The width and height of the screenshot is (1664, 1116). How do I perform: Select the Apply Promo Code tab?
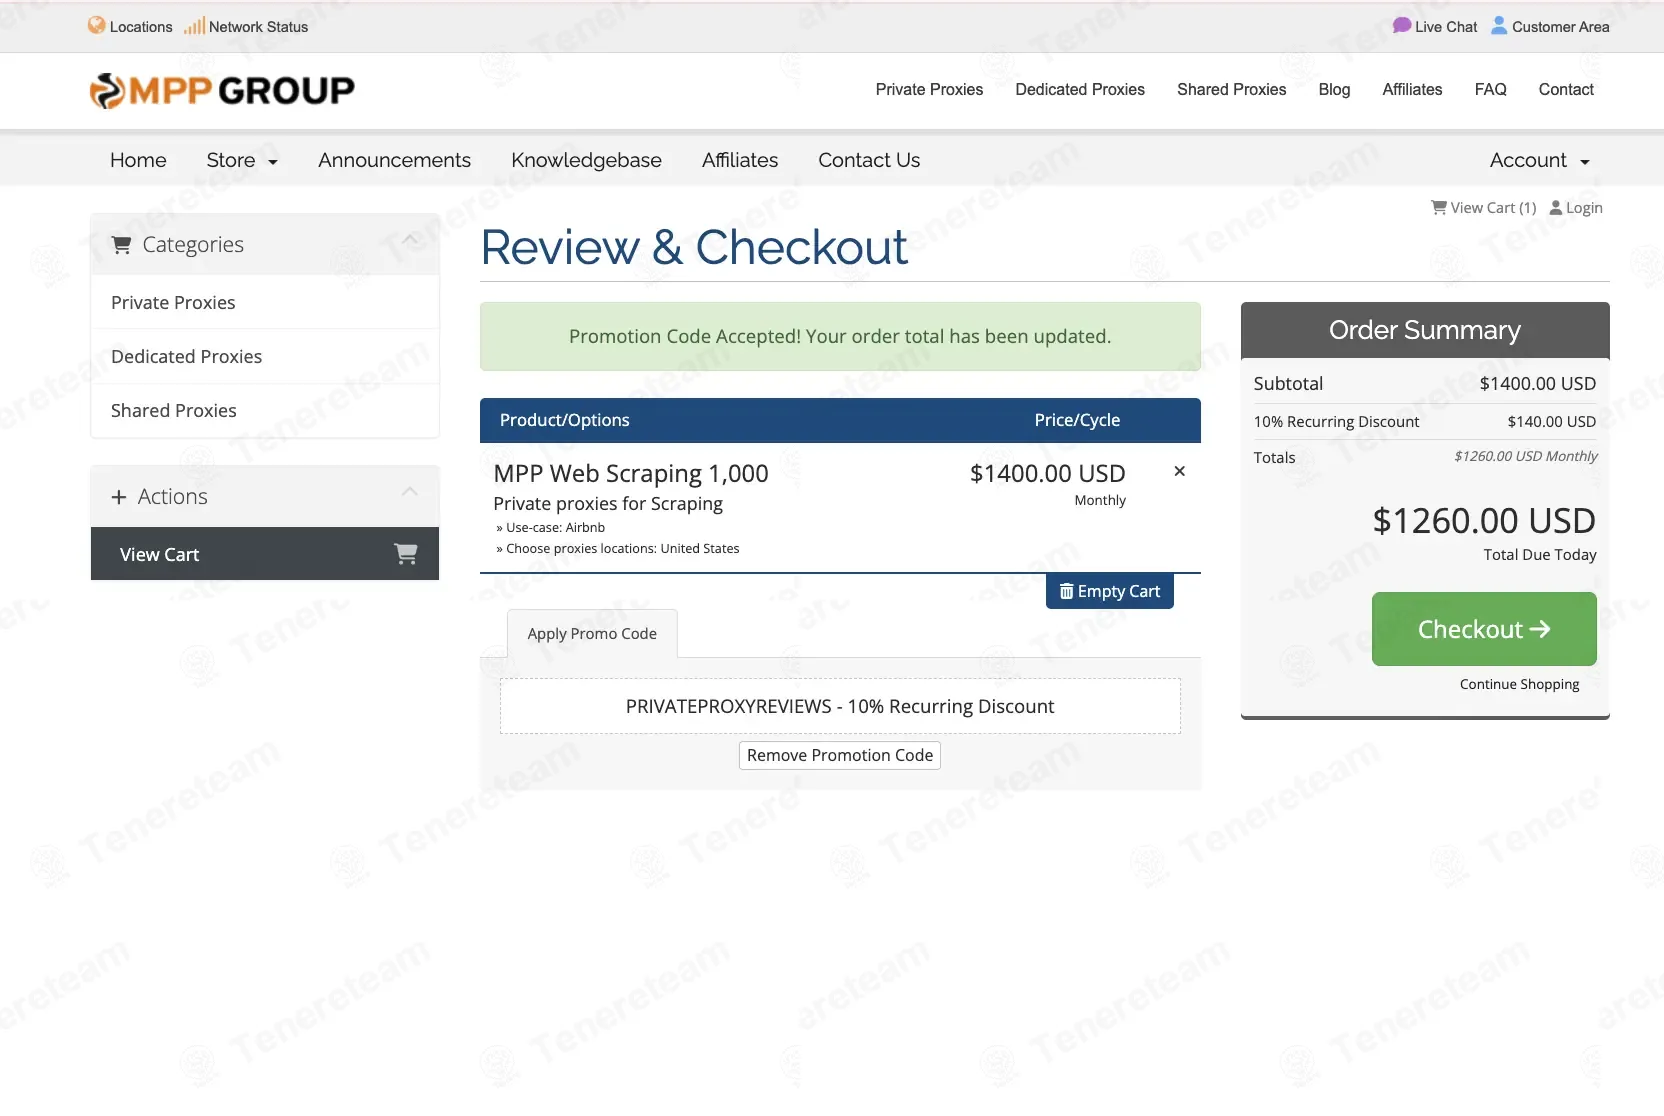coord(592,633)
